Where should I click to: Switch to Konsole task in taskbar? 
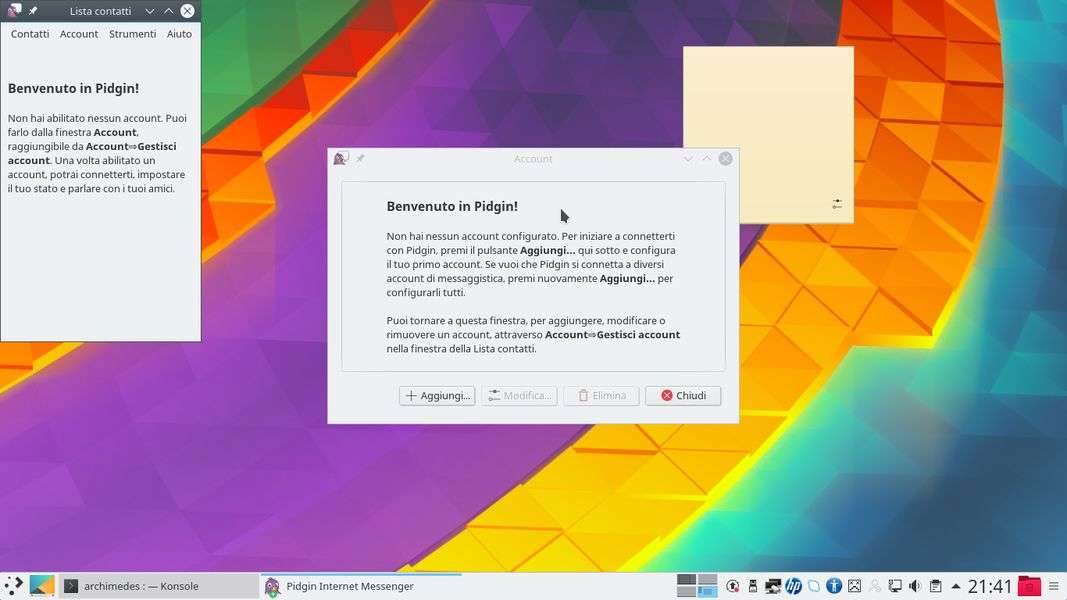130,586
